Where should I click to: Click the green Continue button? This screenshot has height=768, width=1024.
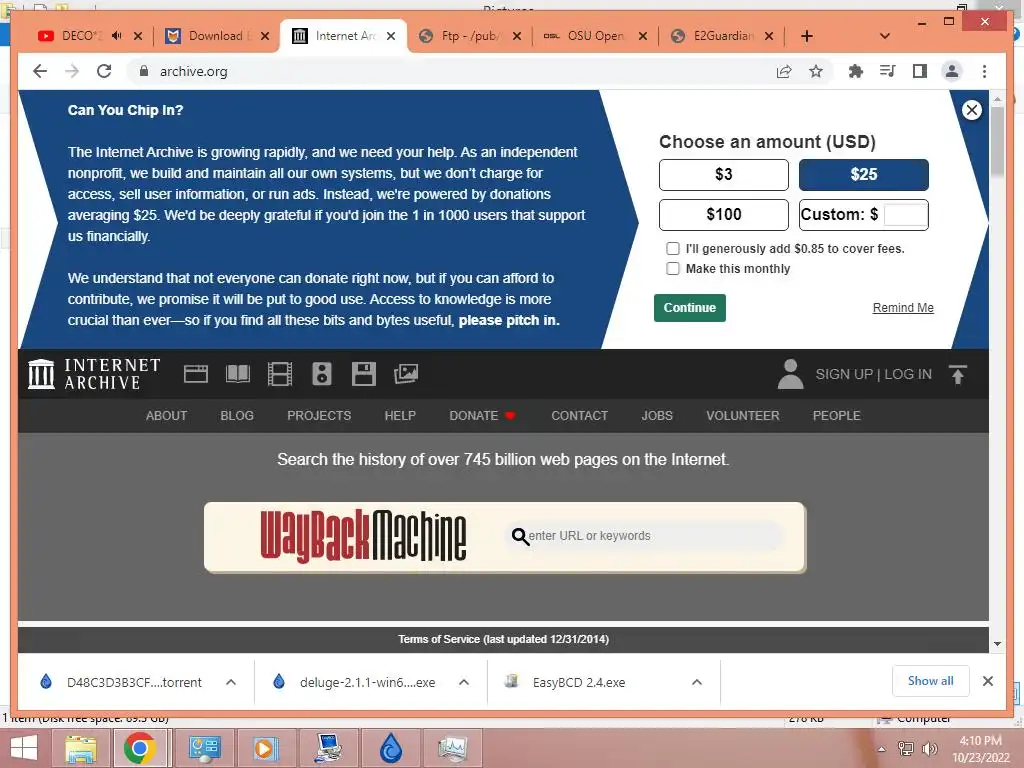[690, 308]
